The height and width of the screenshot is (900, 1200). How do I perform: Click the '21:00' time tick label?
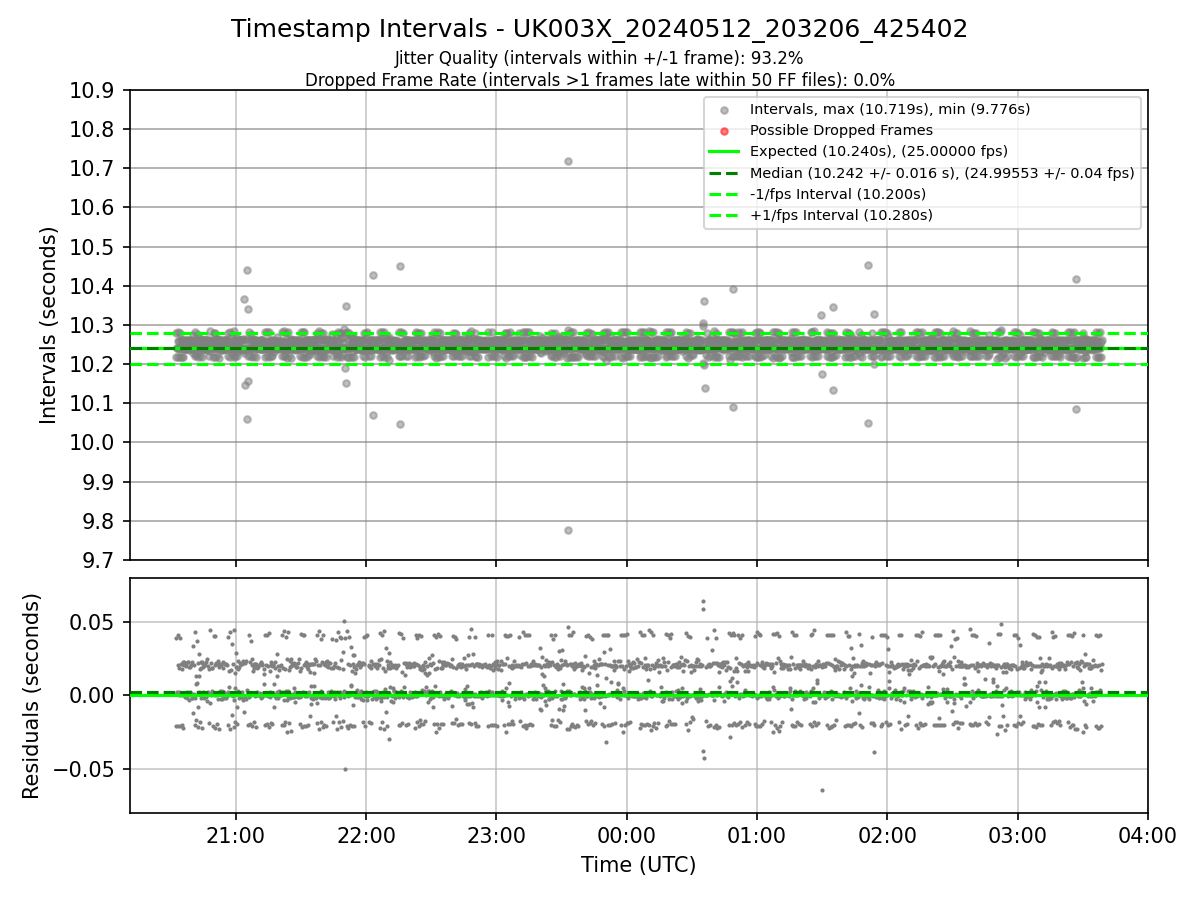pyautogui.click(x=236, y=835)
